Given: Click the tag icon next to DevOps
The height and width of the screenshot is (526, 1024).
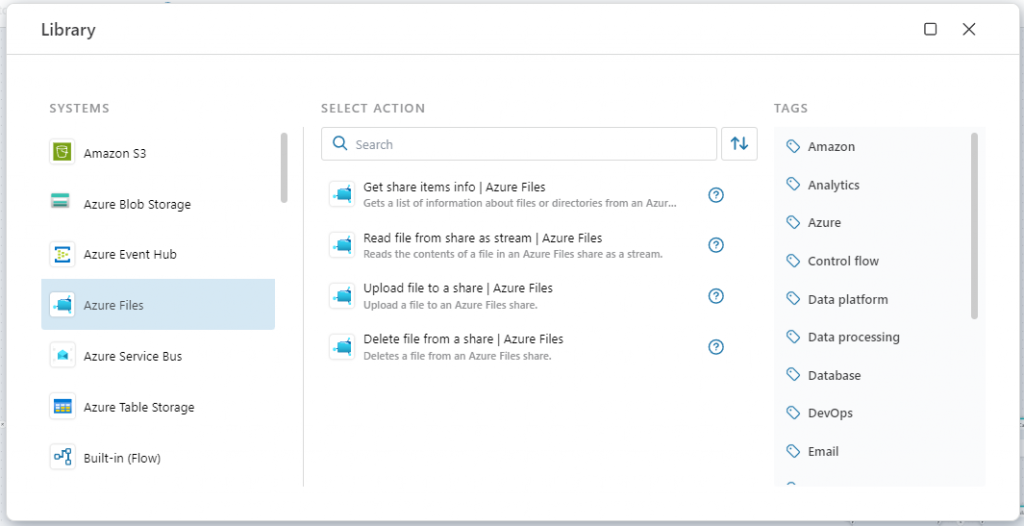Looking at the screenshot, I should [793, 413].
